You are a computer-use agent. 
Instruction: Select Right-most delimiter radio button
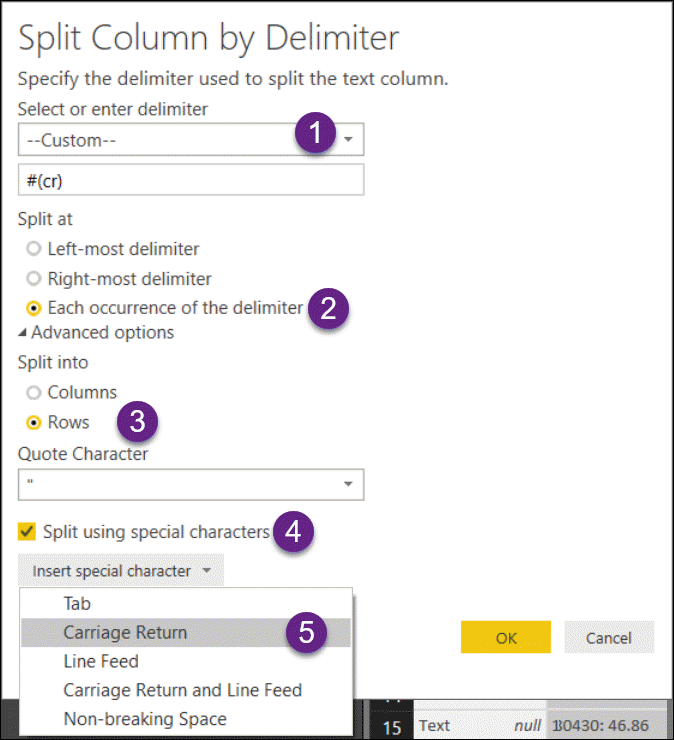coord(34,278)
